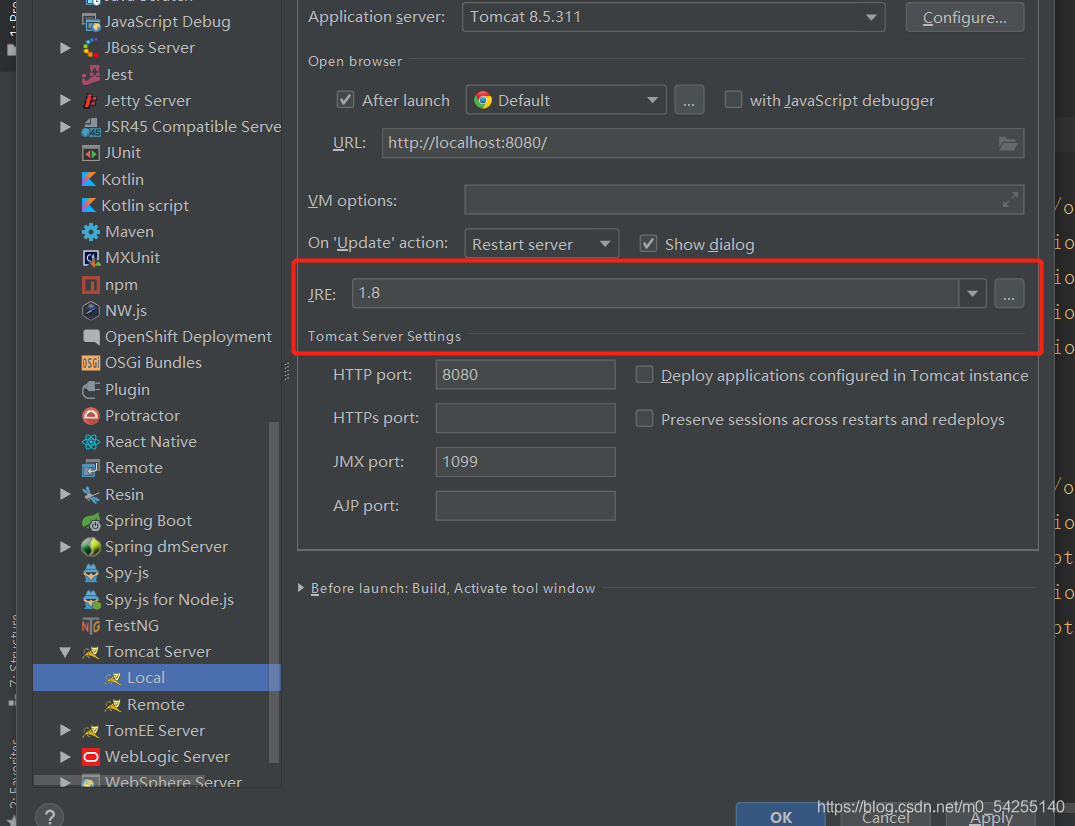This screenshot has width=1075, height=826.
Task: Click the Spy-js for Node.js icon
Action: 90,600
